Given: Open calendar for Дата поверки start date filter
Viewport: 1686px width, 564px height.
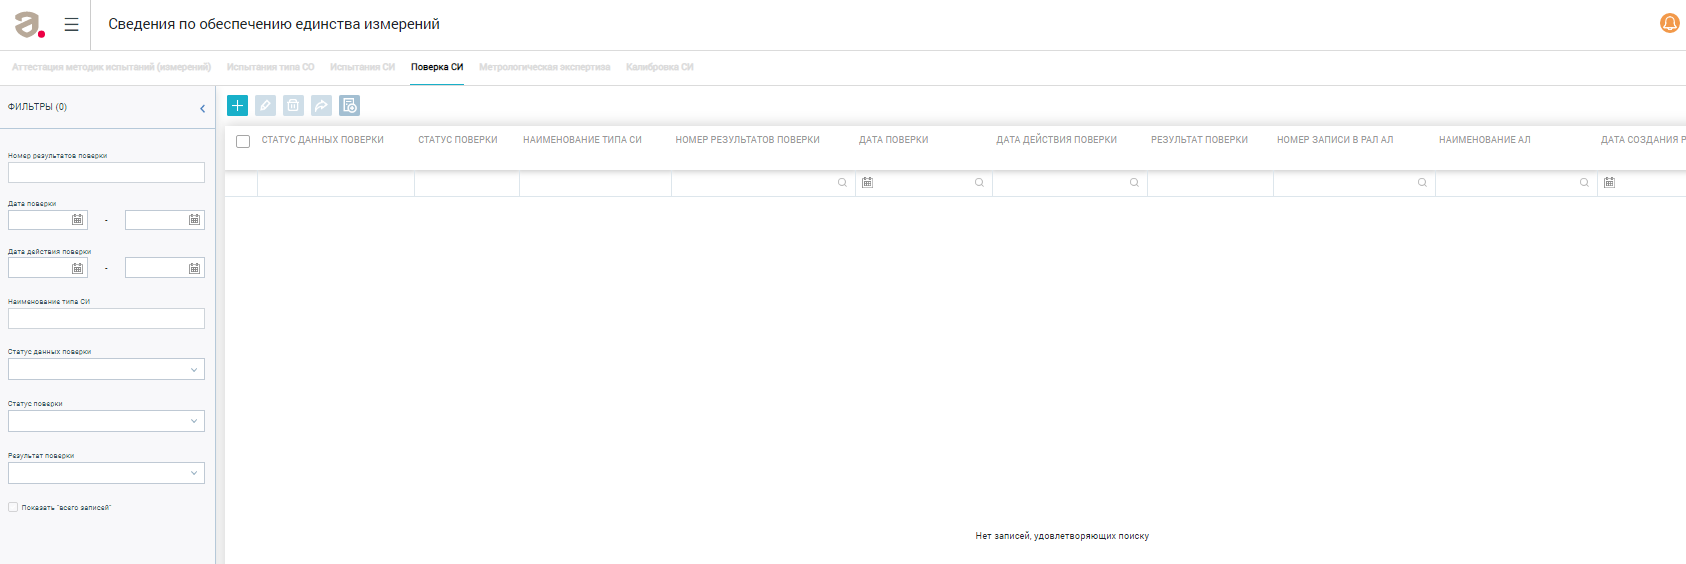Looking at the screenshot, I should click(x=77, y=220).
